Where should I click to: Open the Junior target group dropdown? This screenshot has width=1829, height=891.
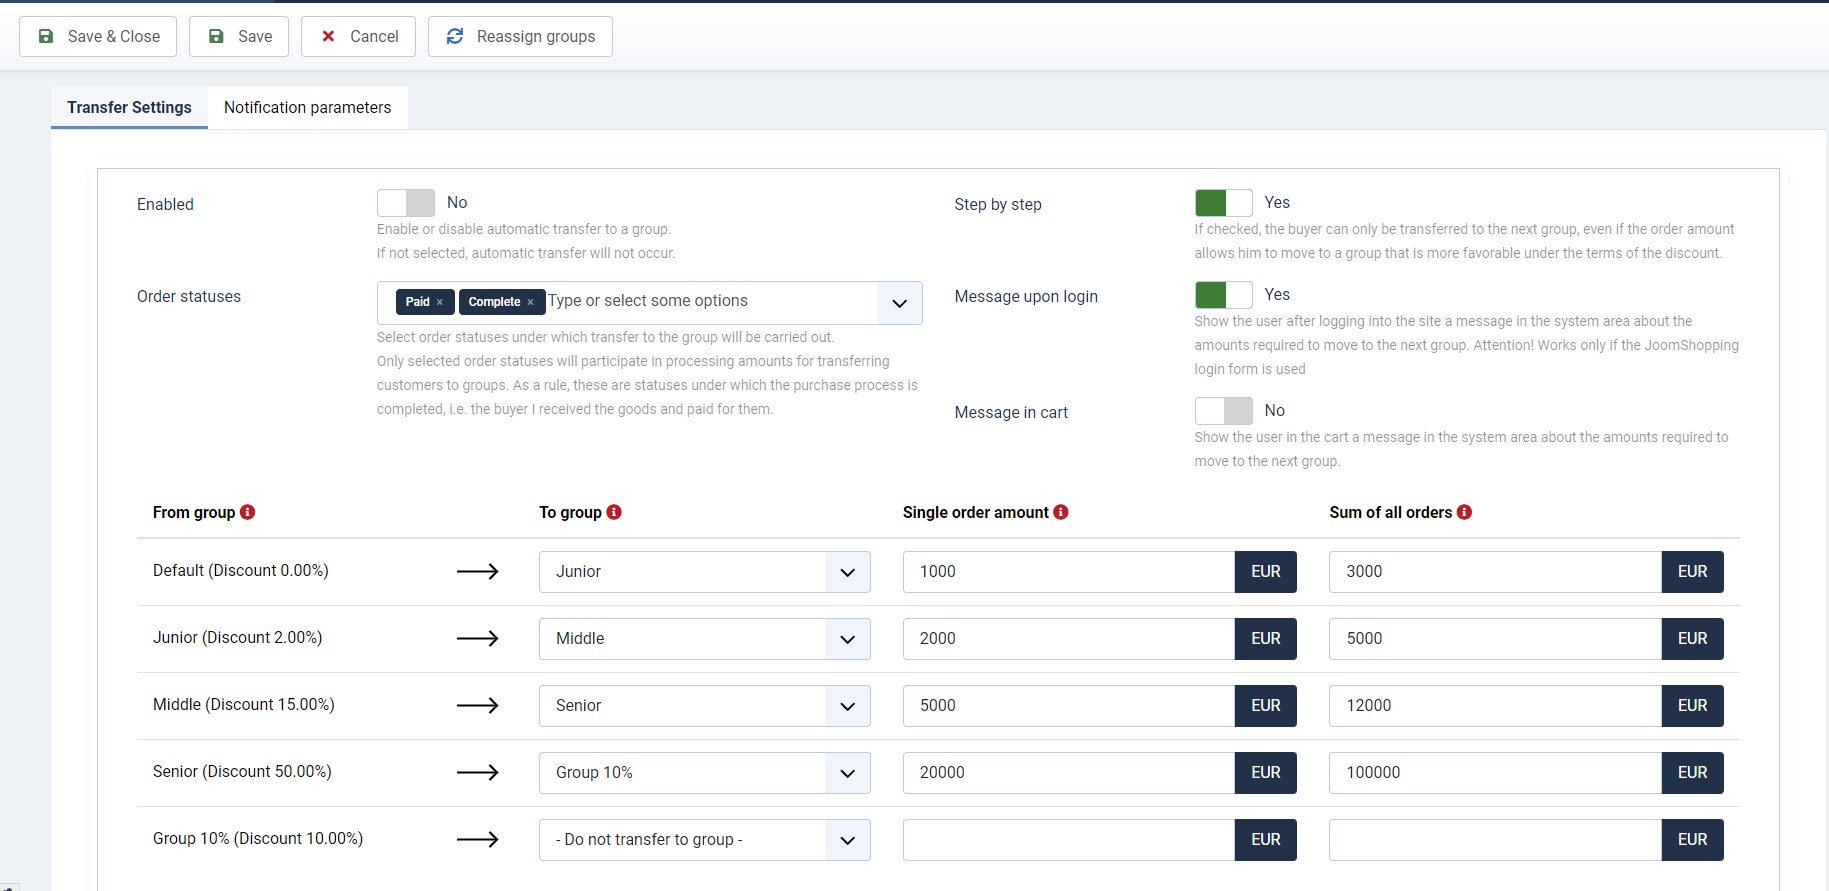click(x=704, y=572)
